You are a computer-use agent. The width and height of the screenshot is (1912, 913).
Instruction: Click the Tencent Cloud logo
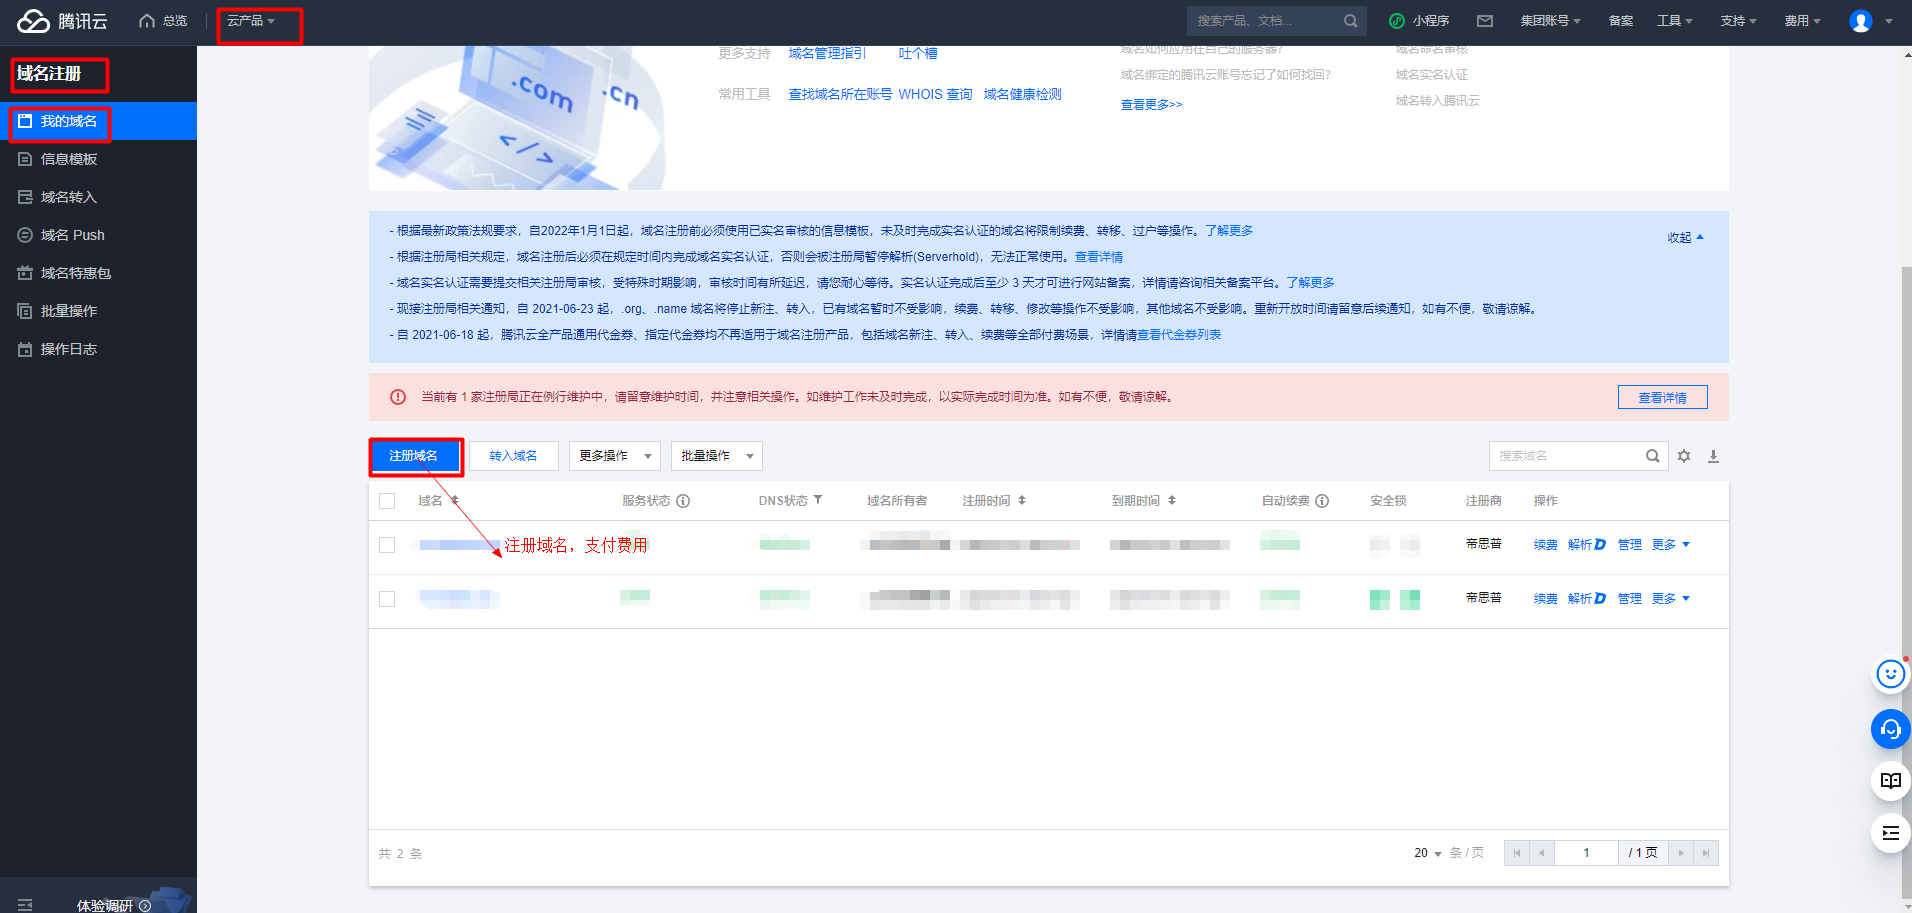click(x=62, y=21)
